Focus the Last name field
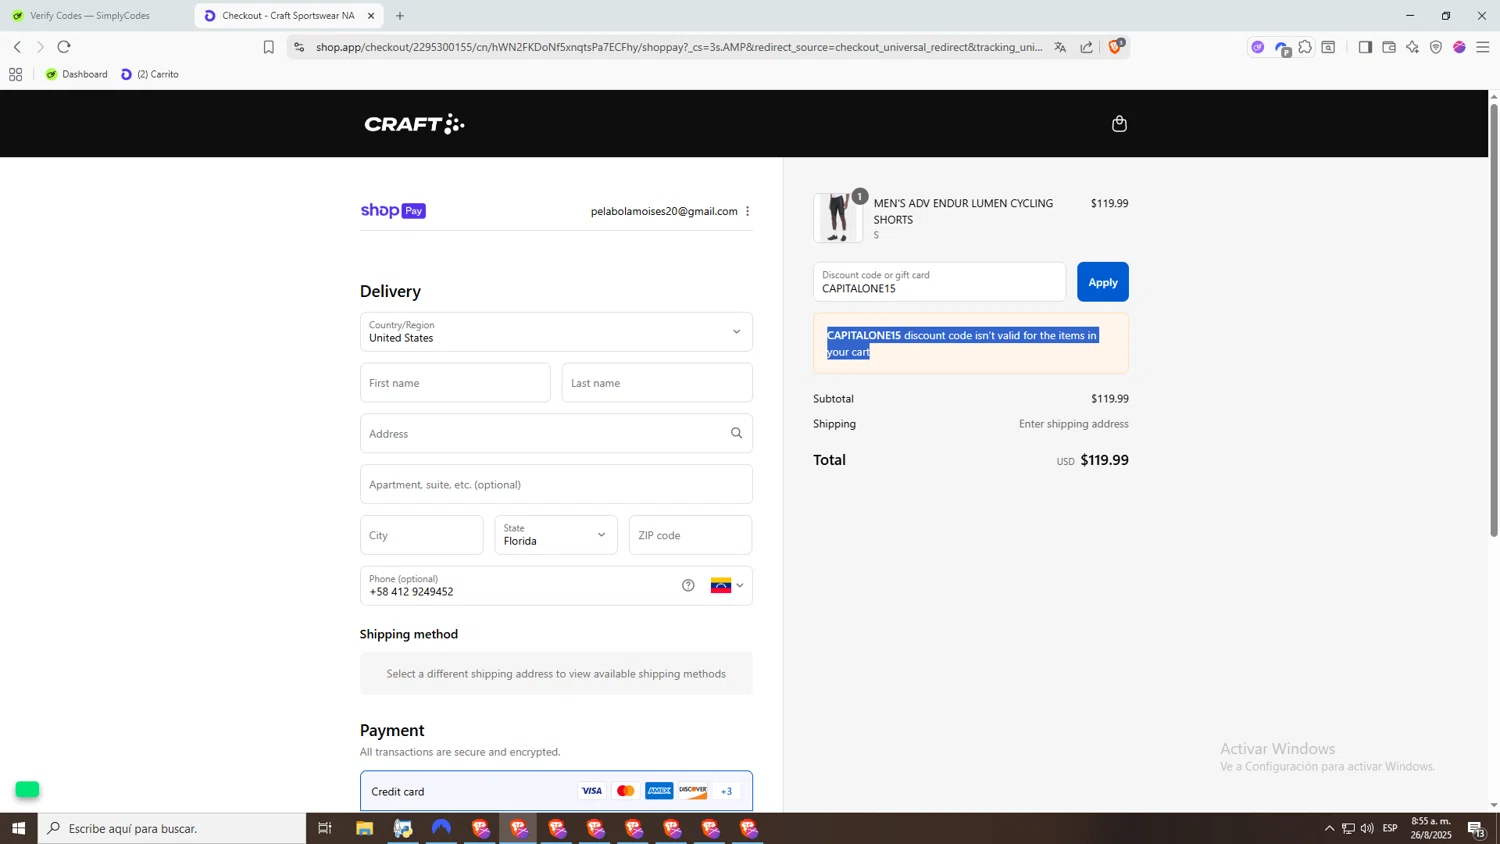The image size is (1500, 844). click(657, 383)
